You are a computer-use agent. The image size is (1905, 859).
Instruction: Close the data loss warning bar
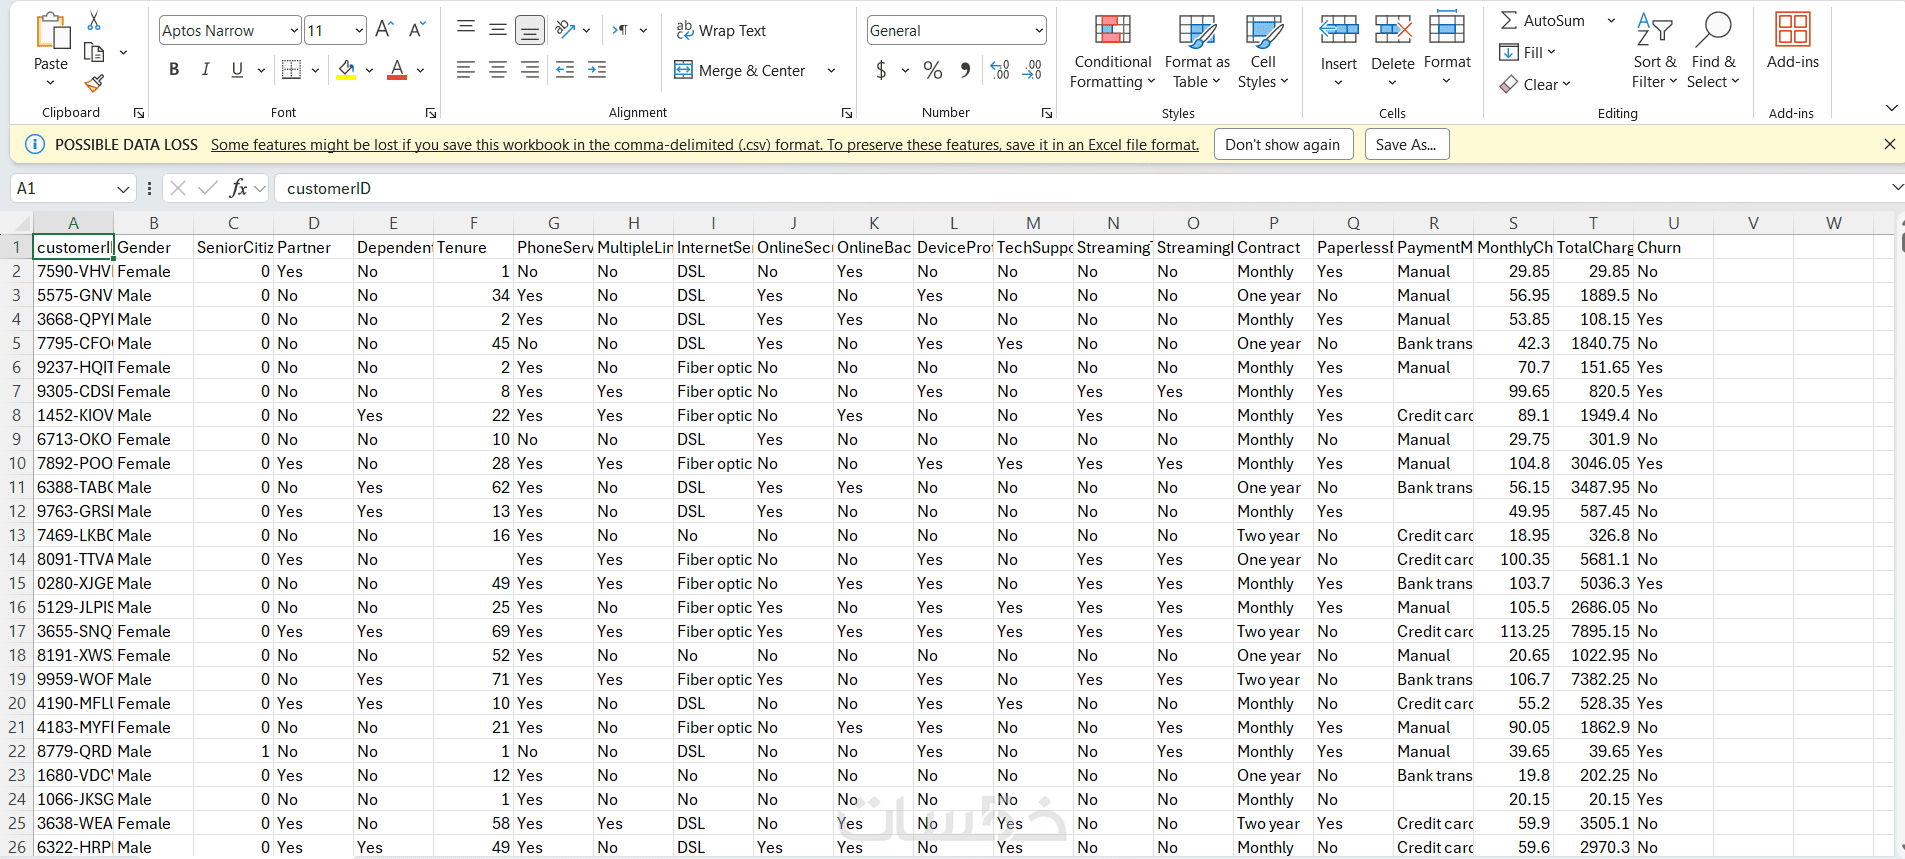pos(1889,144)
